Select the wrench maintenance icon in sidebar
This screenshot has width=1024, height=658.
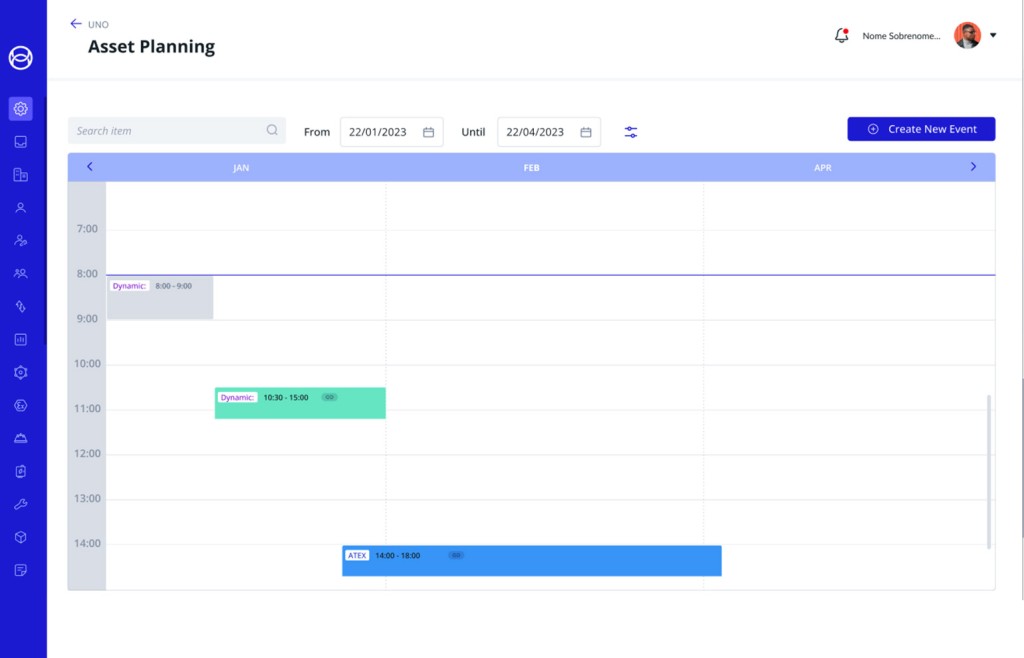click(20, 504)
